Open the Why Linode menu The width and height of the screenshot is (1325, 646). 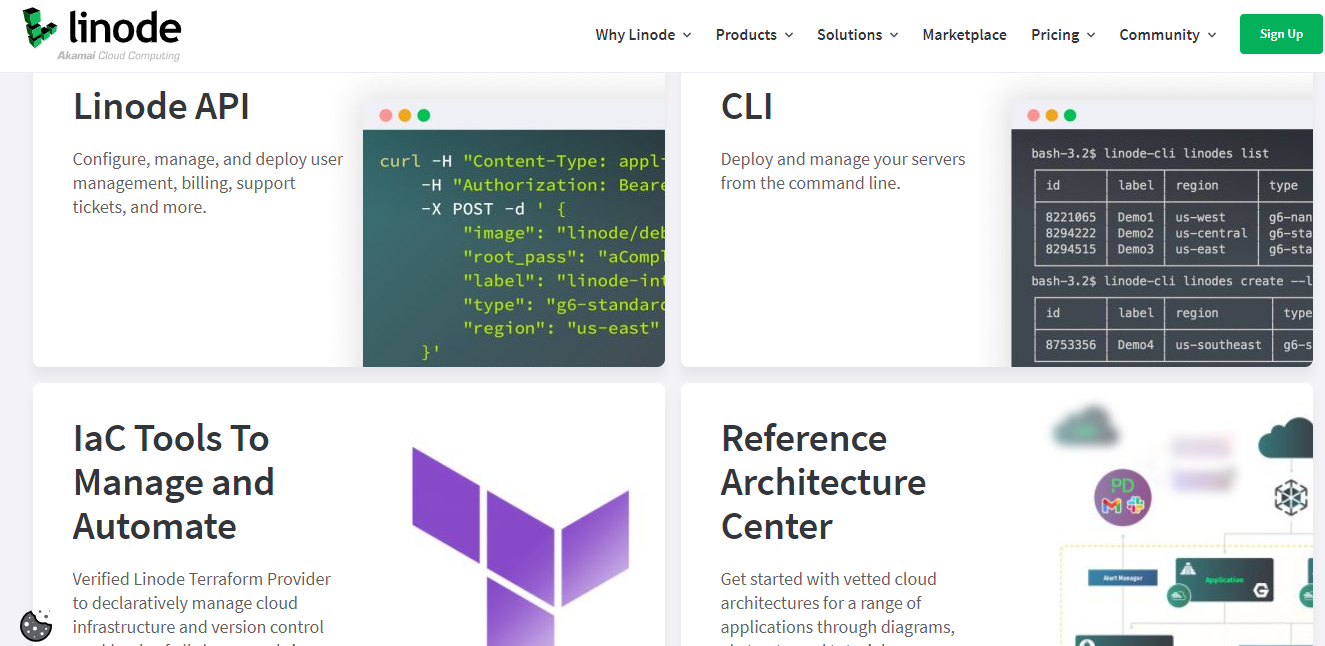pyautogui.click(x=643, y=35)
